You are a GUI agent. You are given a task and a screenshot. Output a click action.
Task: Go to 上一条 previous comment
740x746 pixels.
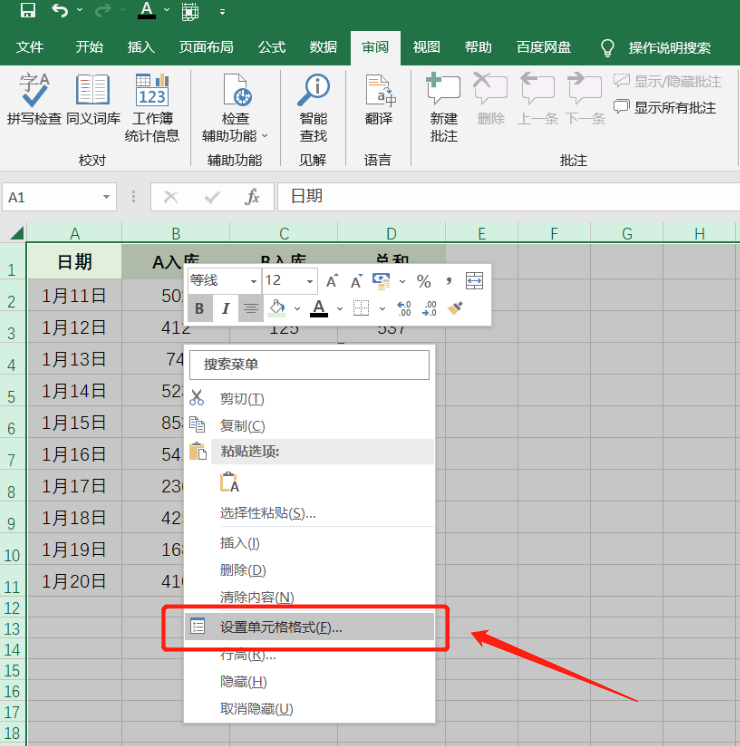(x=538, y=100)
